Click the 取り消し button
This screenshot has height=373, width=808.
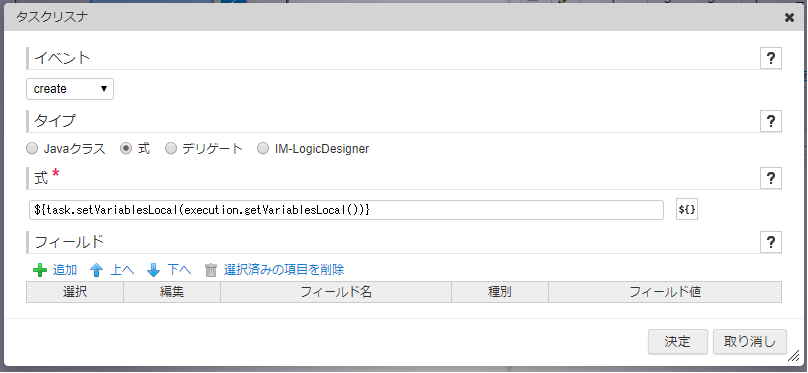coord(750,342)
